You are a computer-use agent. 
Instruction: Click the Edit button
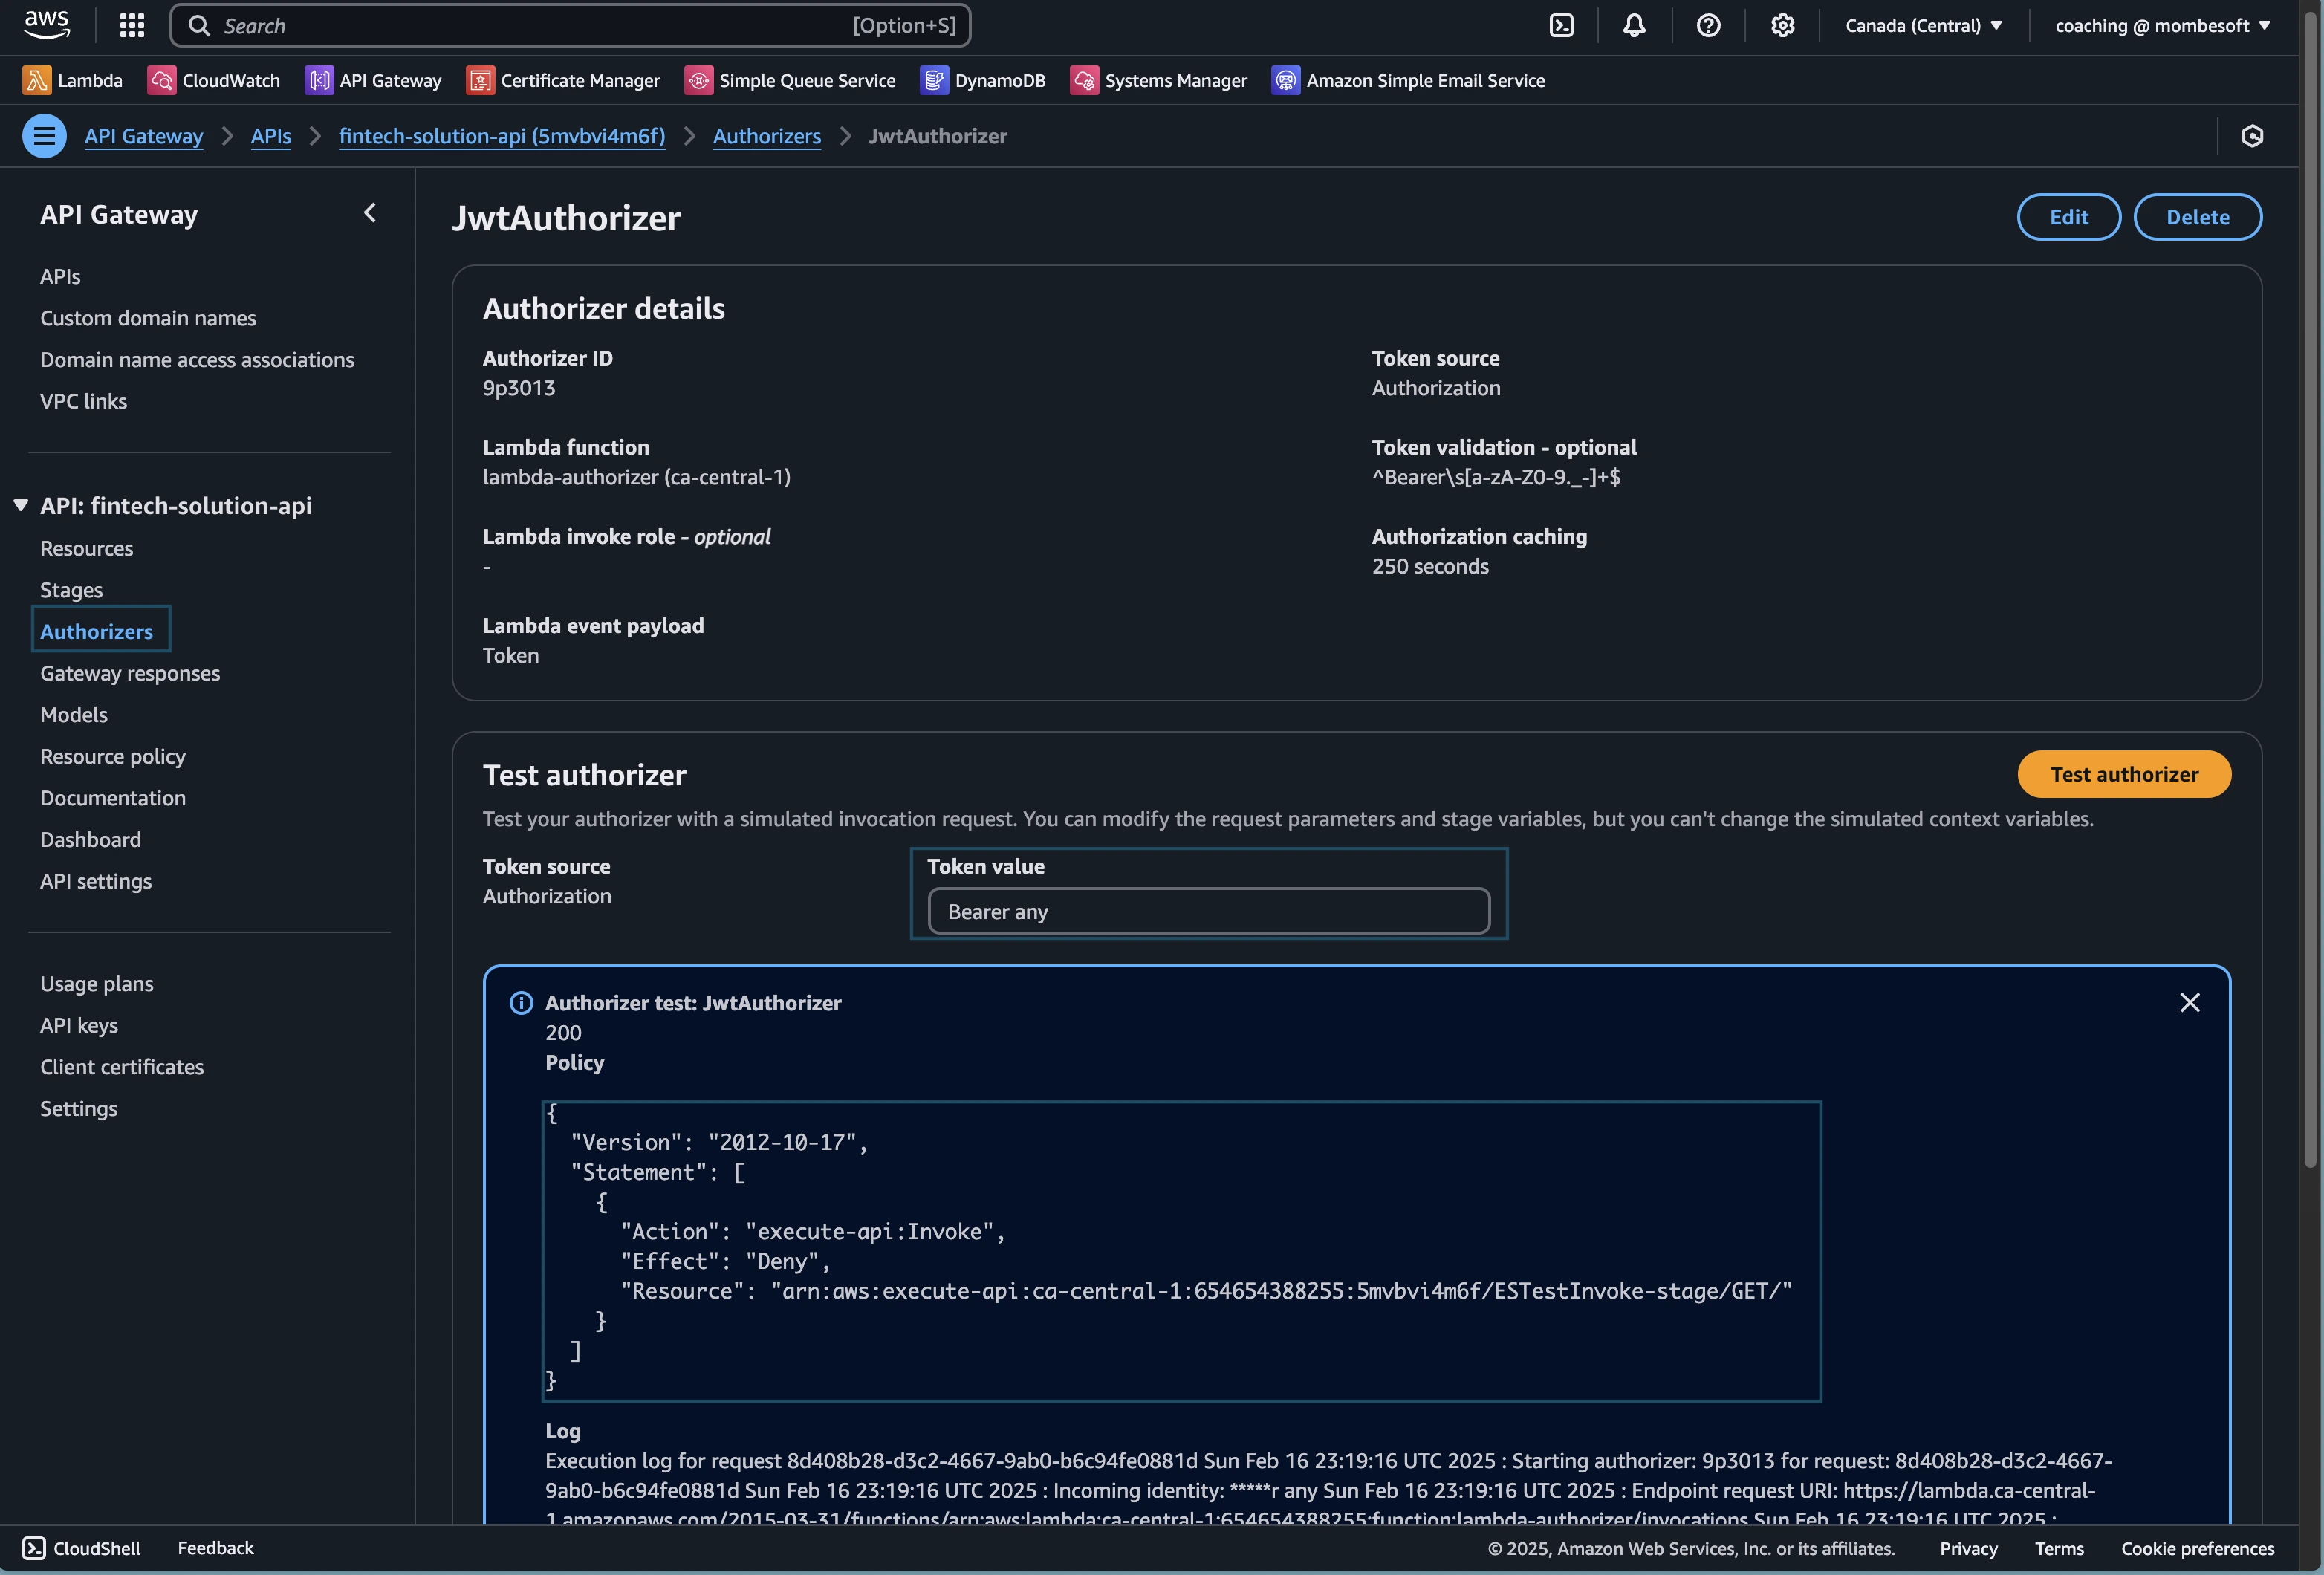2068,217
